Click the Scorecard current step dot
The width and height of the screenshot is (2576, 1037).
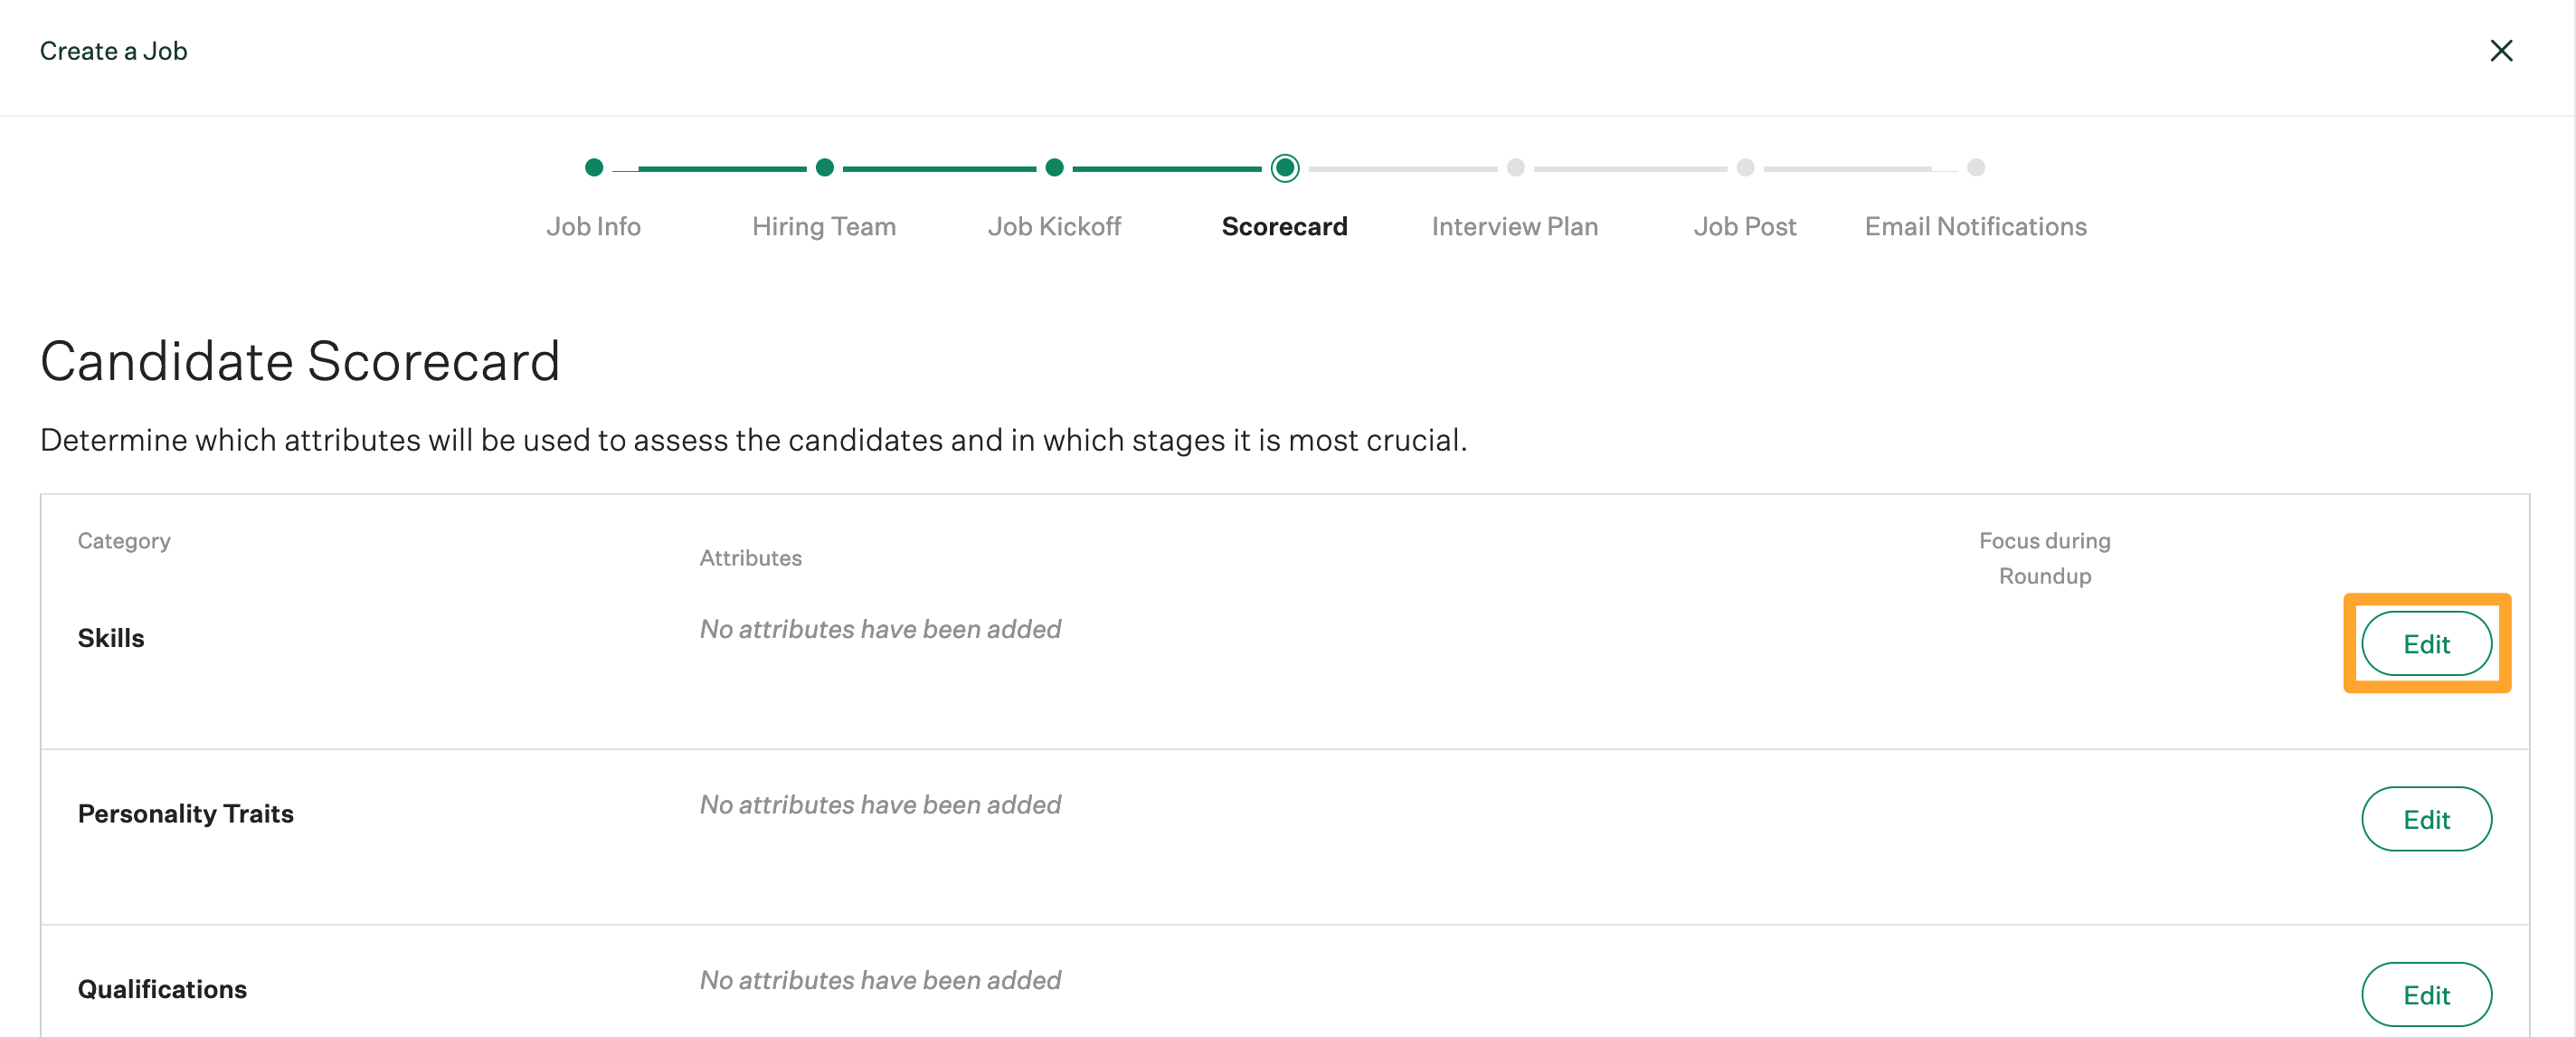(x=1285, y=167)
